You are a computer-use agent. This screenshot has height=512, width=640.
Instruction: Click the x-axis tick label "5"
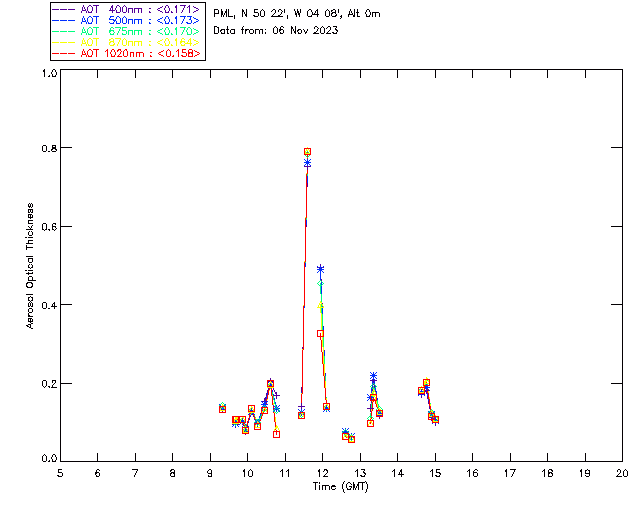click(x=60, y=473)
